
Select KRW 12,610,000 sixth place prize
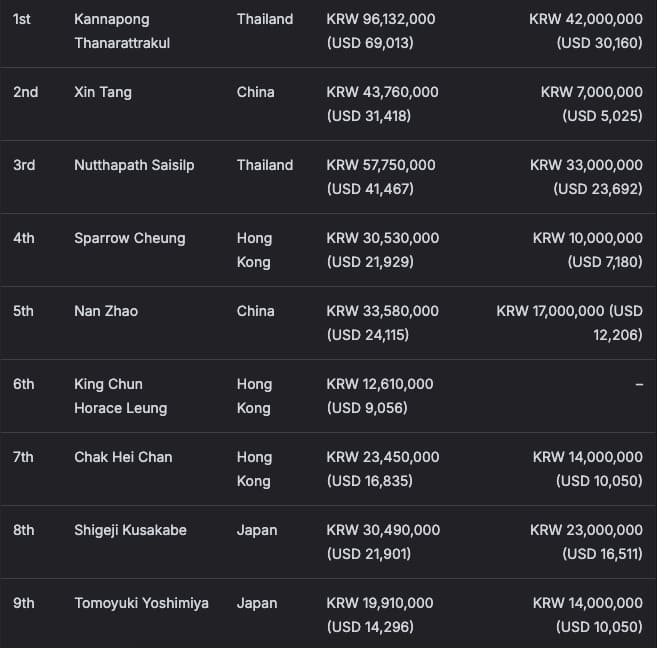380,384
